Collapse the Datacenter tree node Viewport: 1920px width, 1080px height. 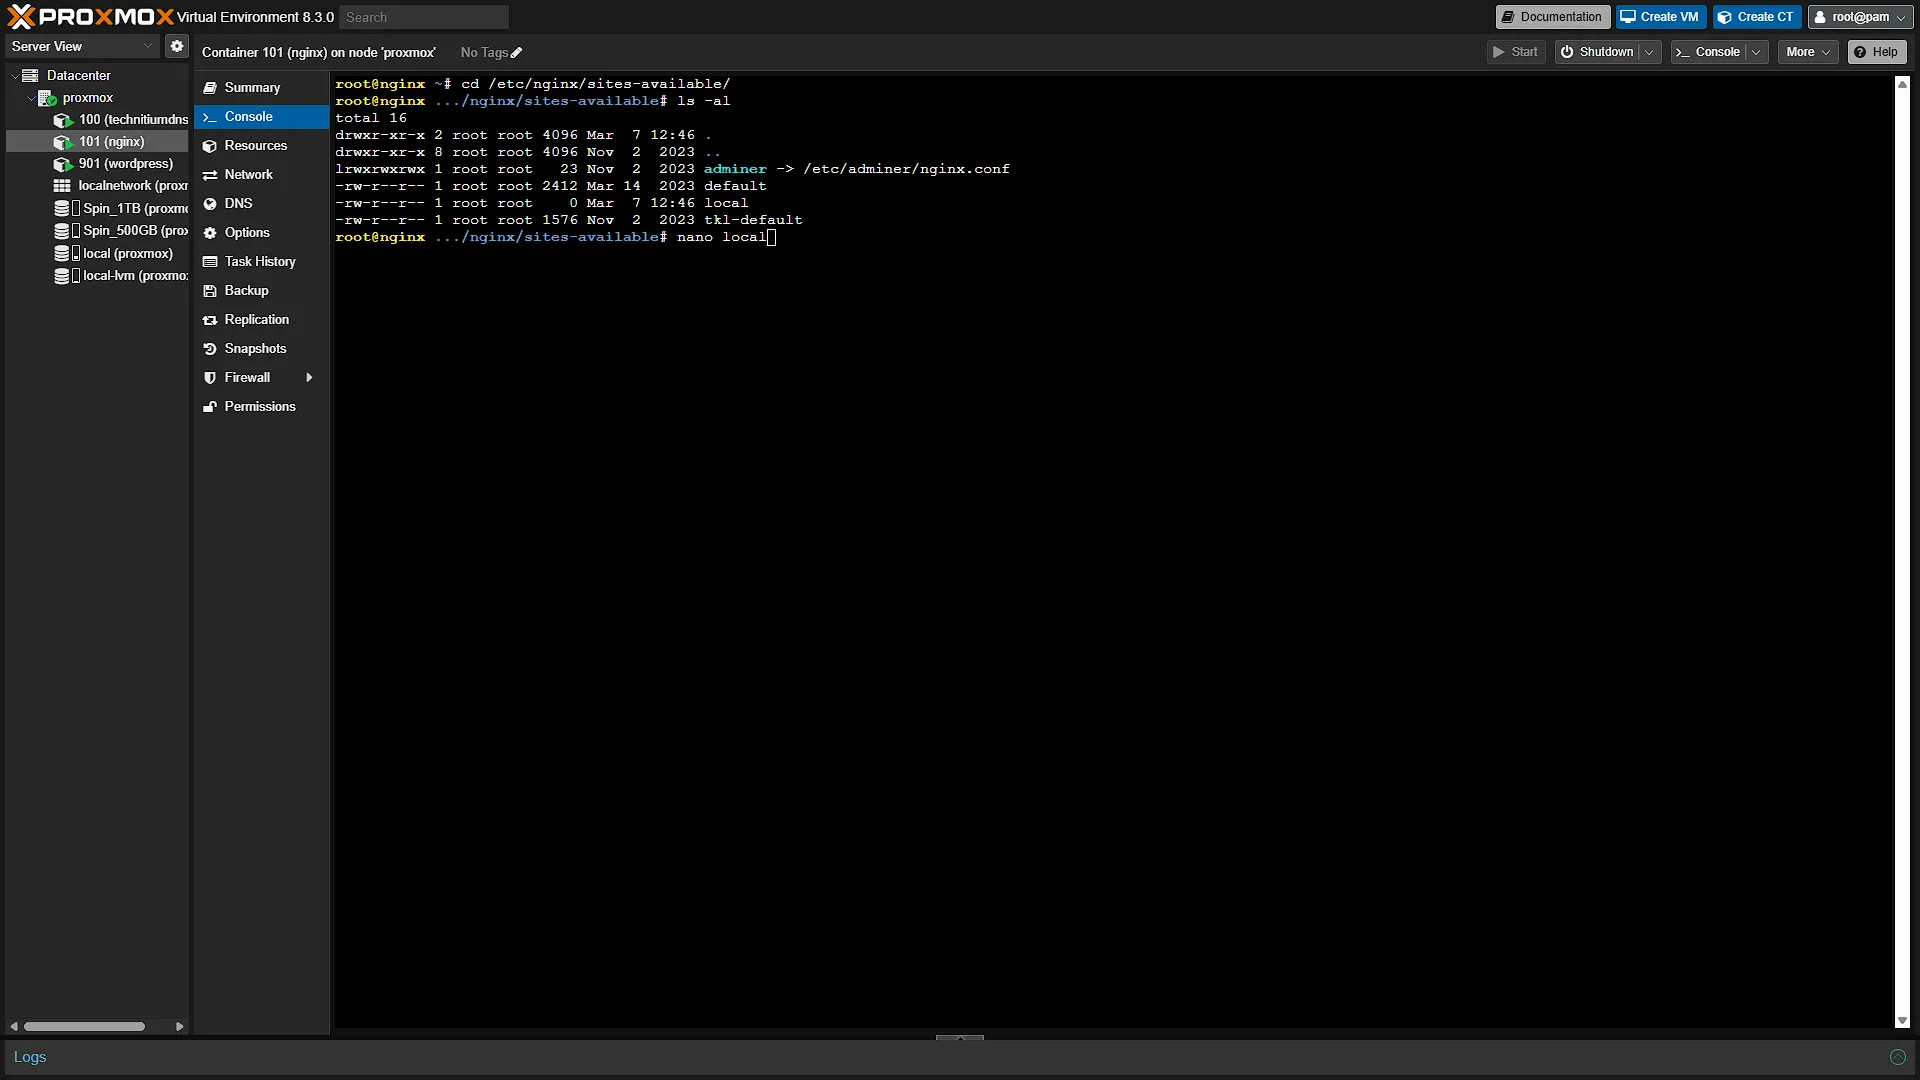[x=14, y=76]
